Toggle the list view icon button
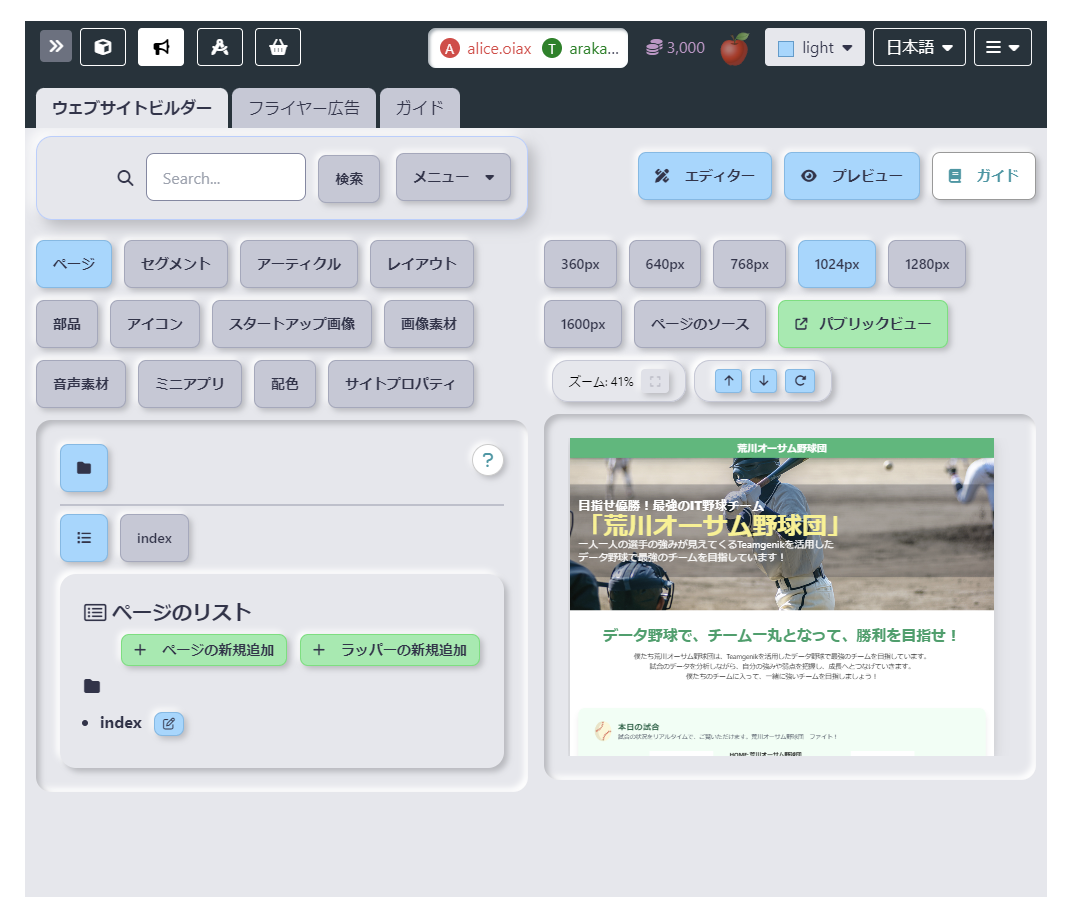This screenshot has height=918, width=1072. [83, 538]
